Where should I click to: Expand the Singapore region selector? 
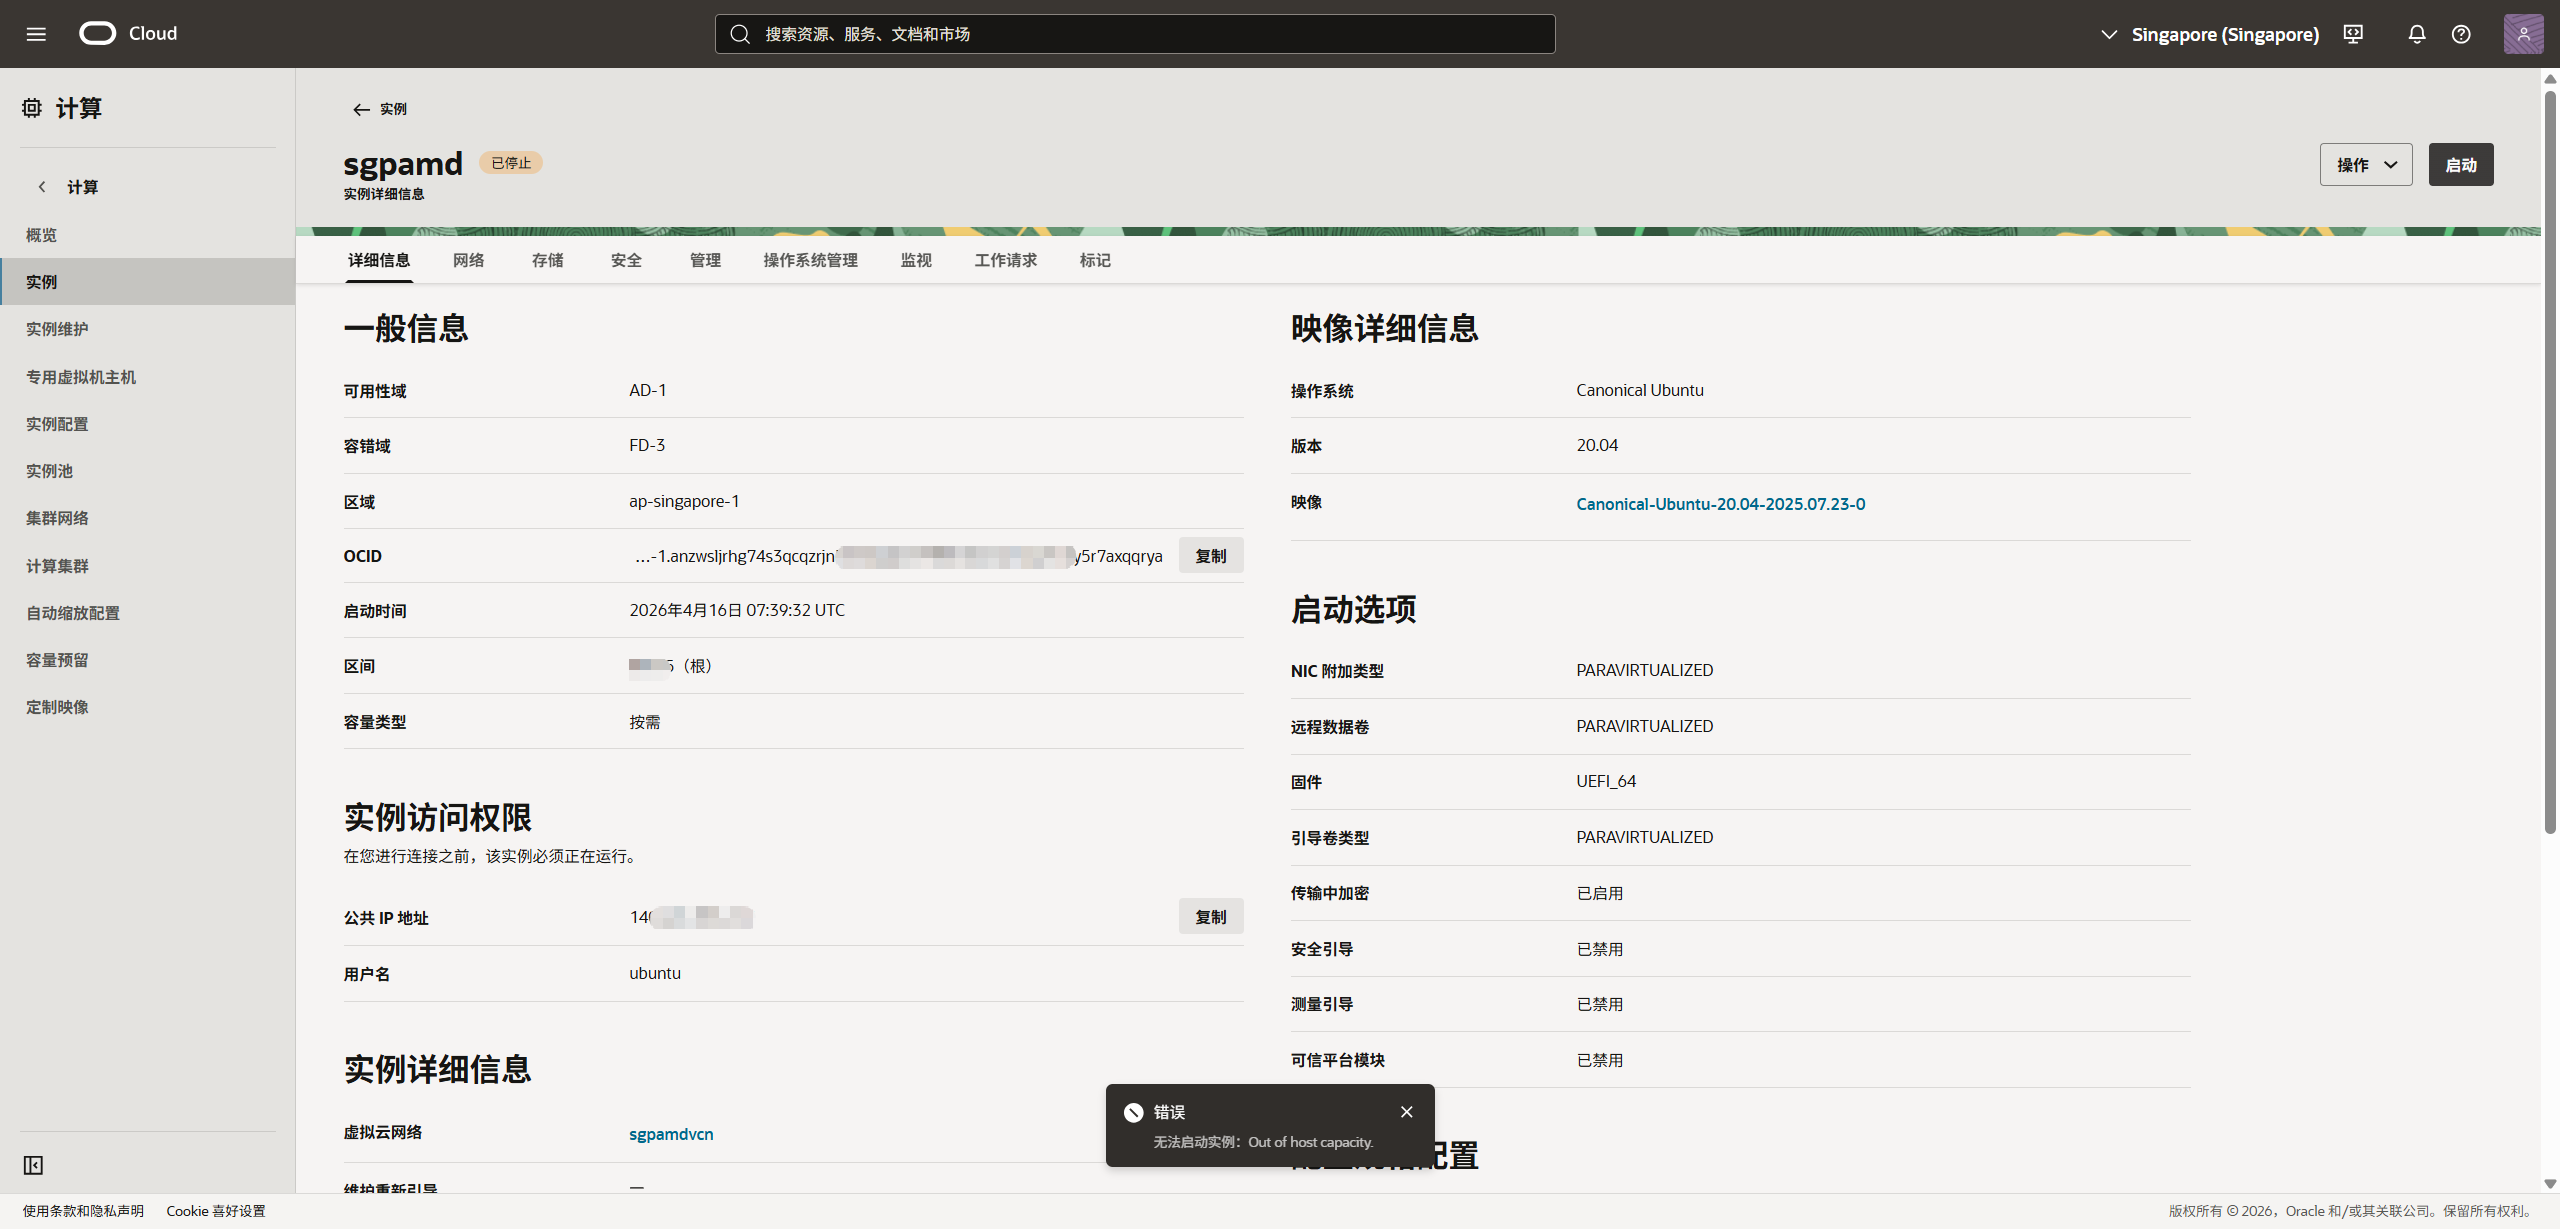pyautogui.click(x=2210, y=34)
